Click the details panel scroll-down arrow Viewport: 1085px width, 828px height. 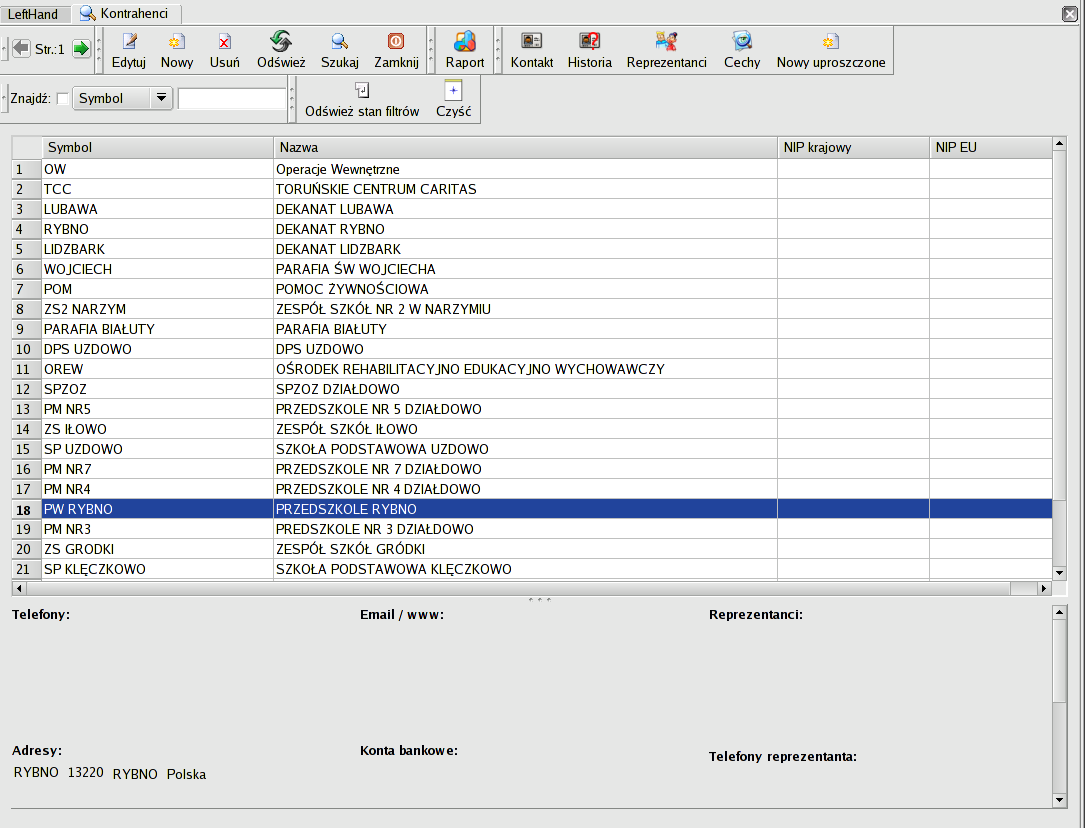coord(1059,800)
